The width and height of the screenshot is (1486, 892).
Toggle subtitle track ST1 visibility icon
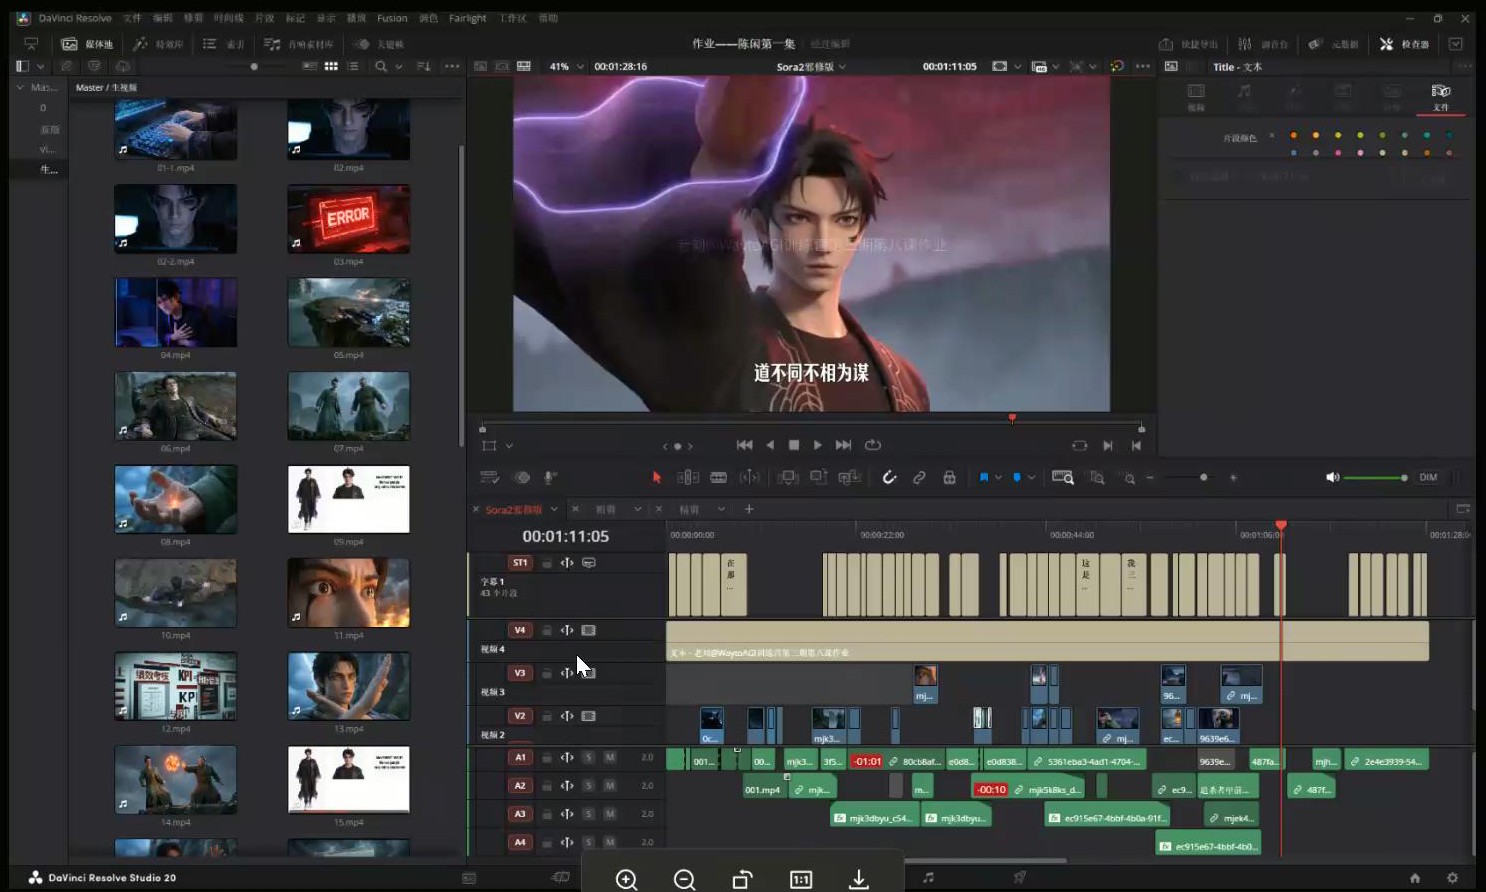[589, 563]
